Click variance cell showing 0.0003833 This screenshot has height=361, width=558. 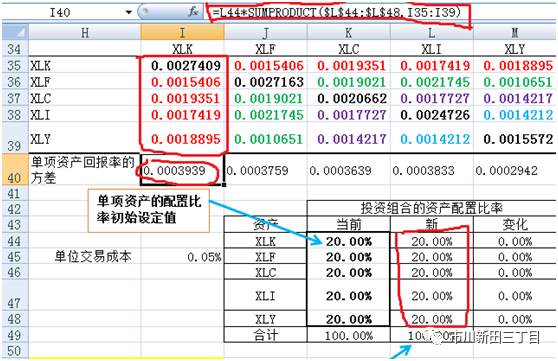[432, 170]
